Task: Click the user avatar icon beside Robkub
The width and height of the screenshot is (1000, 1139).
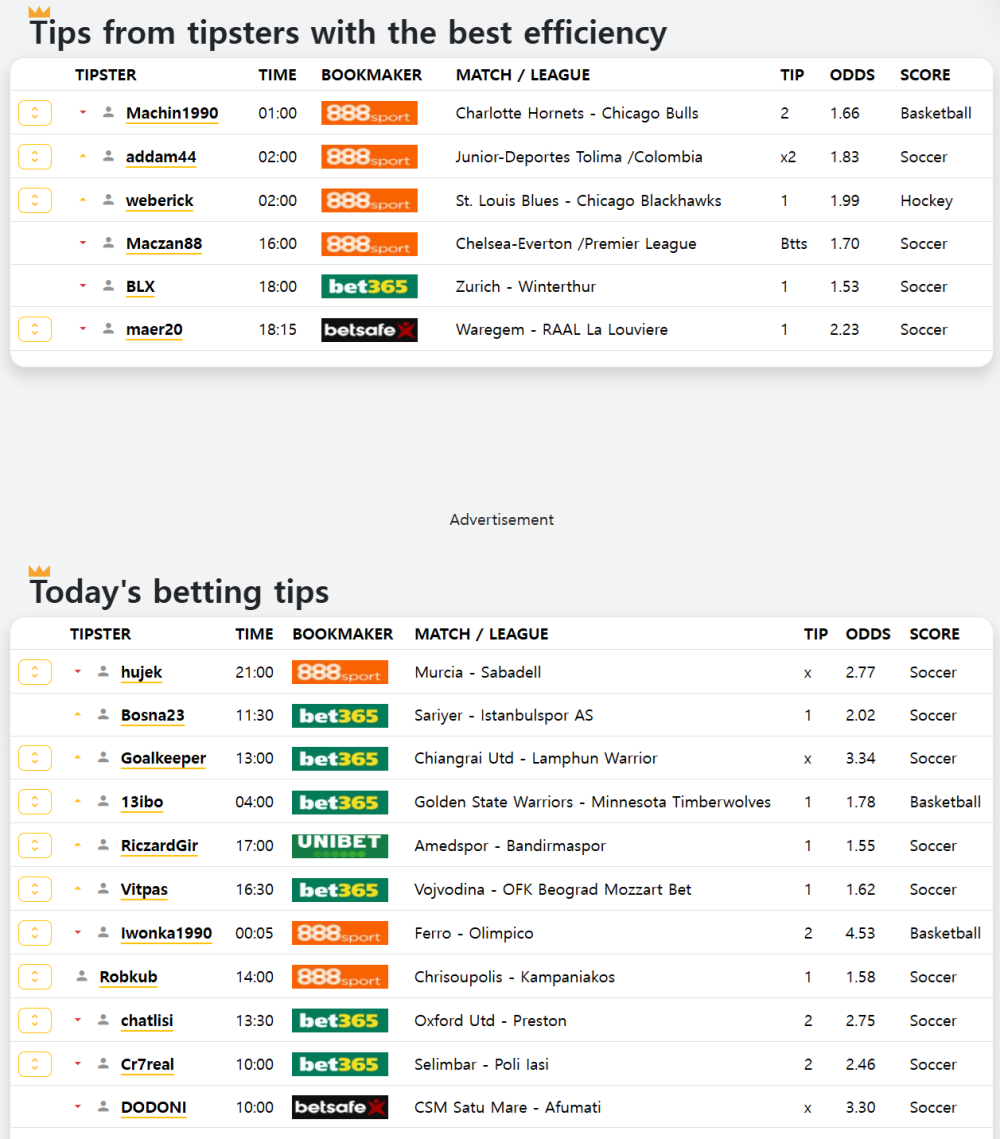Action: coord(82,976)
